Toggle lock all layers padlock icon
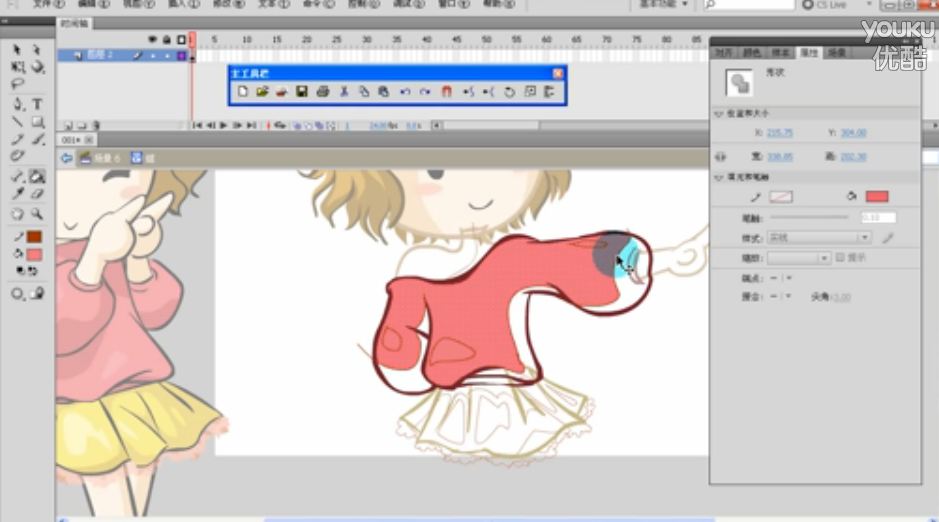This screenshot has height=522, width=939. [x=167, y=40]
